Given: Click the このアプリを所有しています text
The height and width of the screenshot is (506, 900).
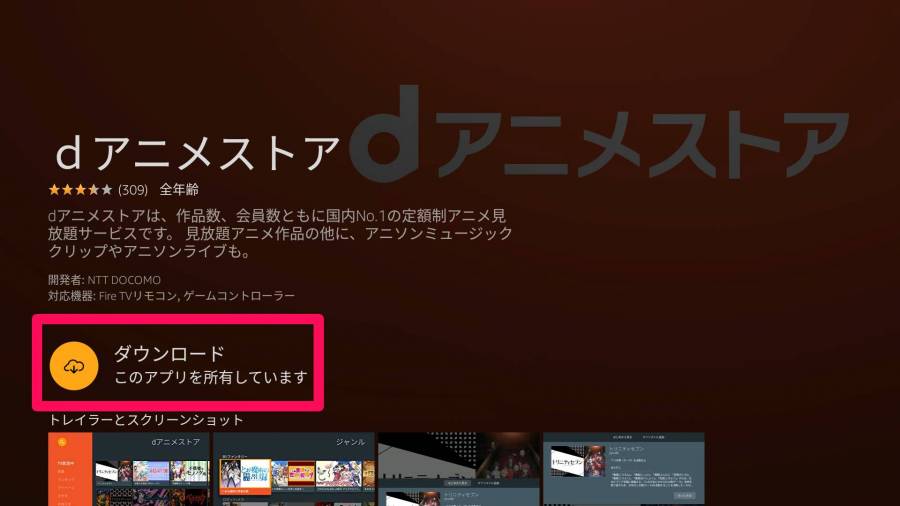Looking at the screenshot, I should pos(211,377).
